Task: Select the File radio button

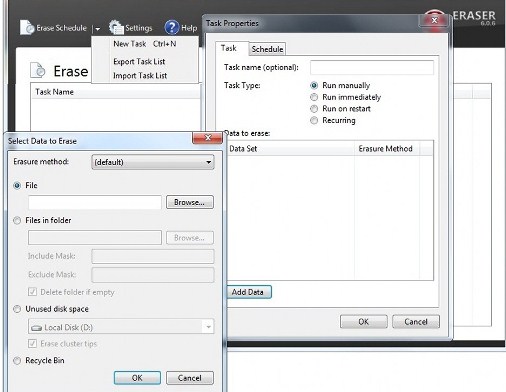Action: tap(17, 185)
